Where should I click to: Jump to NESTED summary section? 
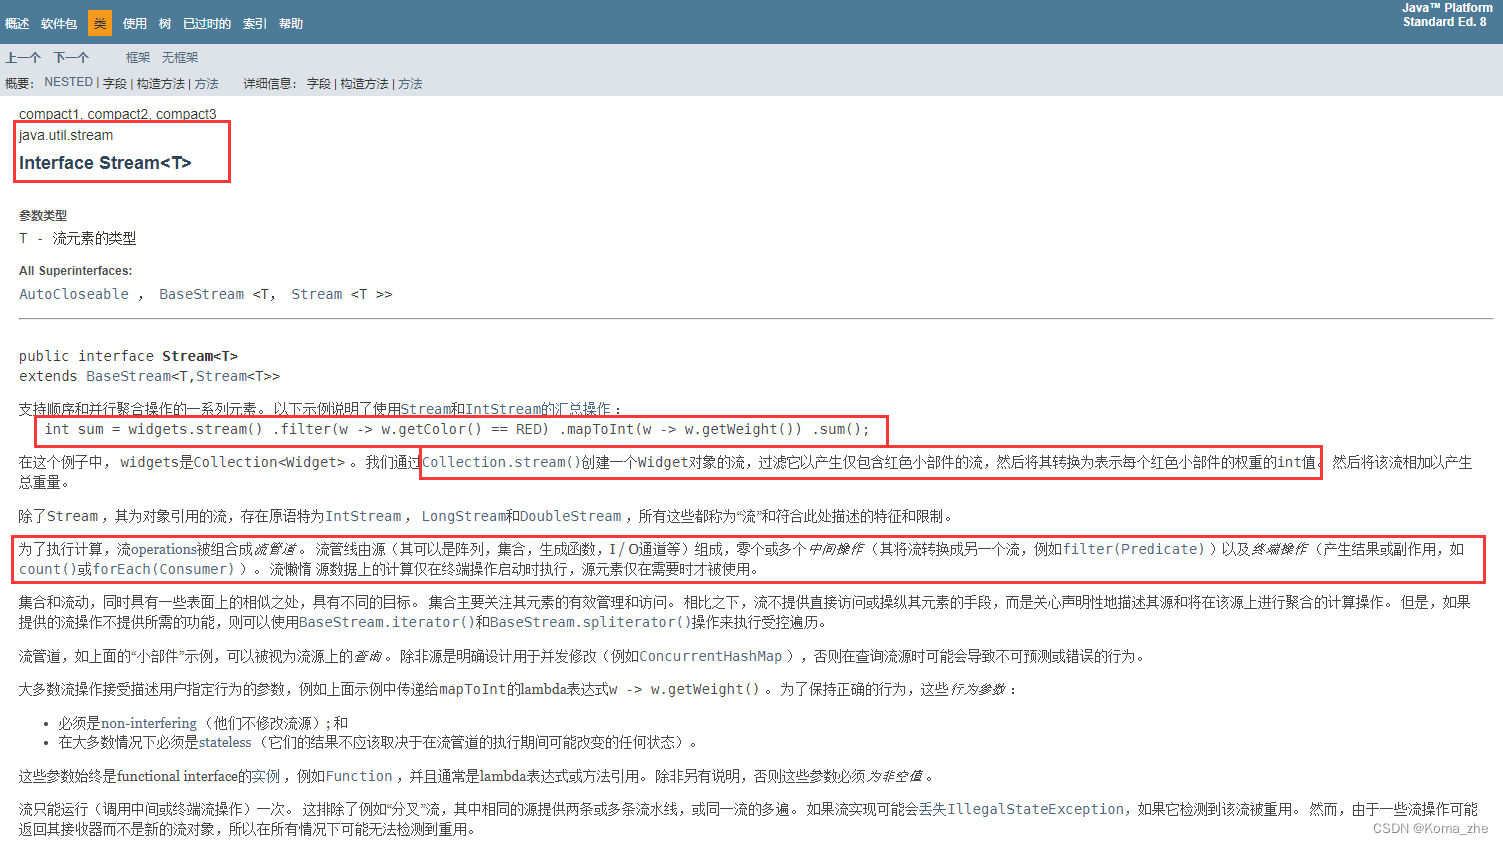[x=69, y=83]
